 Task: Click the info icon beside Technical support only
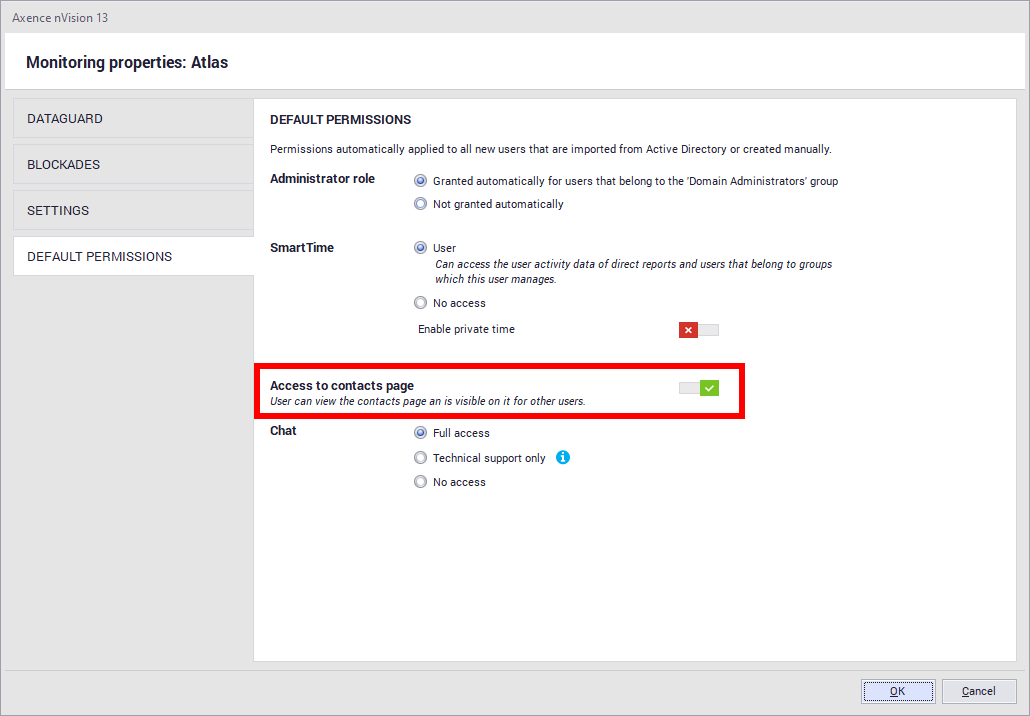coord(563,458)
